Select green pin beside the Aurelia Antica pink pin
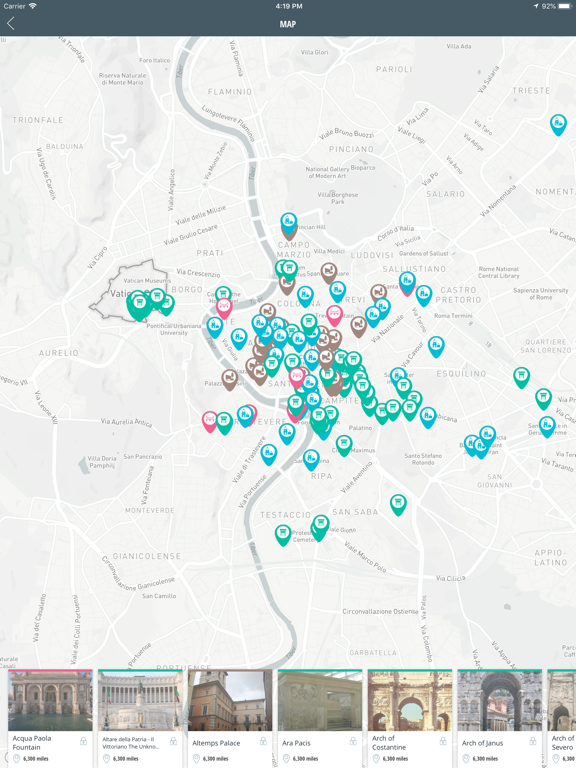 click(224, 423)
